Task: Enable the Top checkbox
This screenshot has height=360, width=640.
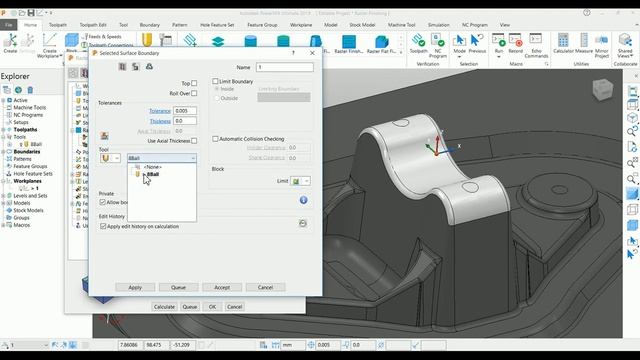Action: coord(194,83)
